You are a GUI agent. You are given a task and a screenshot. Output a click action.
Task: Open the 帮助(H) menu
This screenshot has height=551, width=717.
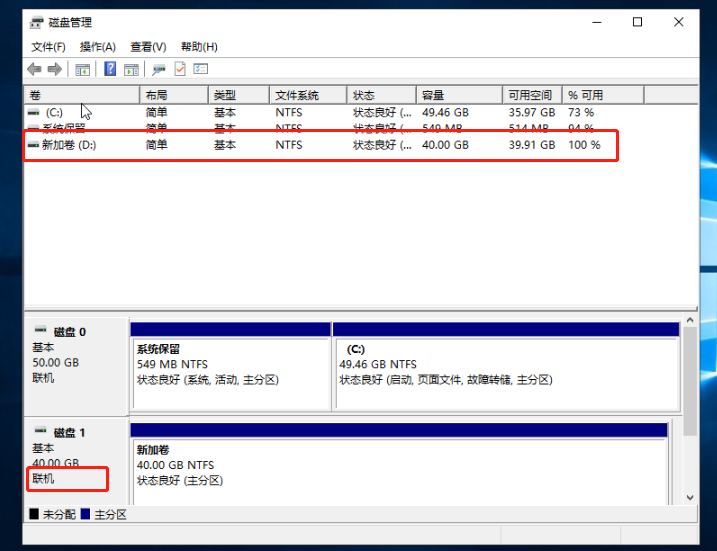coord(199,47)
